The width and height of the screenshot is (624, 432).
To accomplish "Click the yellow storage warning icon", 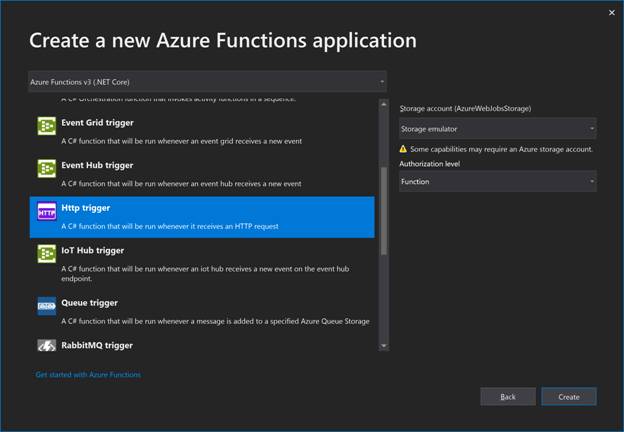I will tap(403, 149).
